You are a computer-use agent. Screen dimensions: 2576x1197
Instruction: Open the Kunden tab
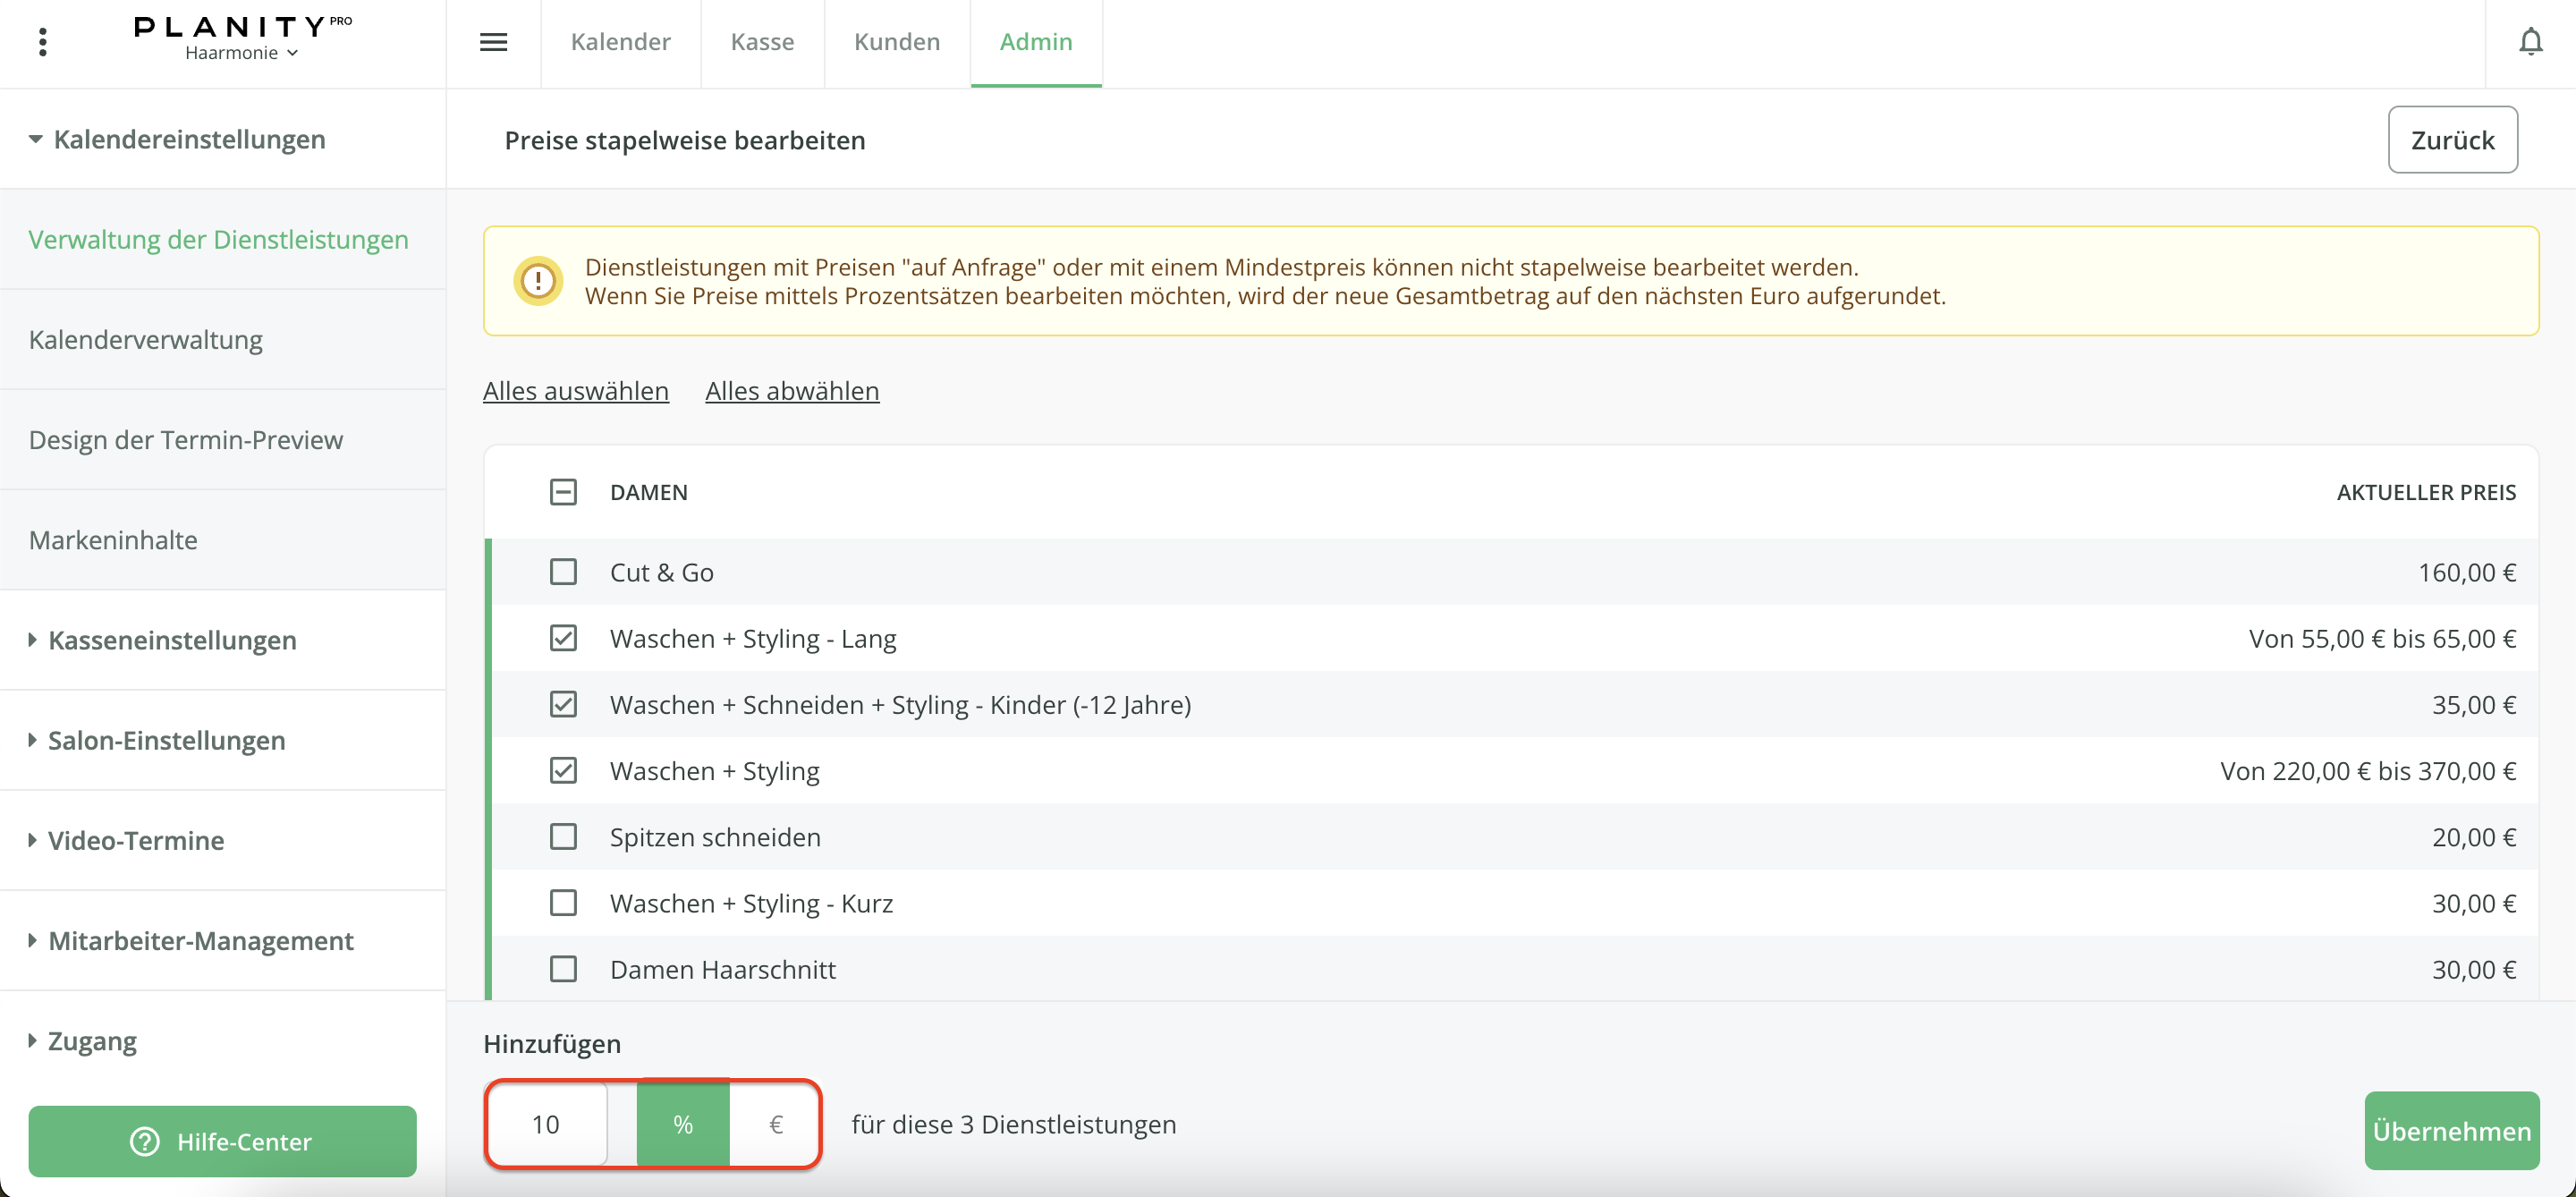click(896, 42)
